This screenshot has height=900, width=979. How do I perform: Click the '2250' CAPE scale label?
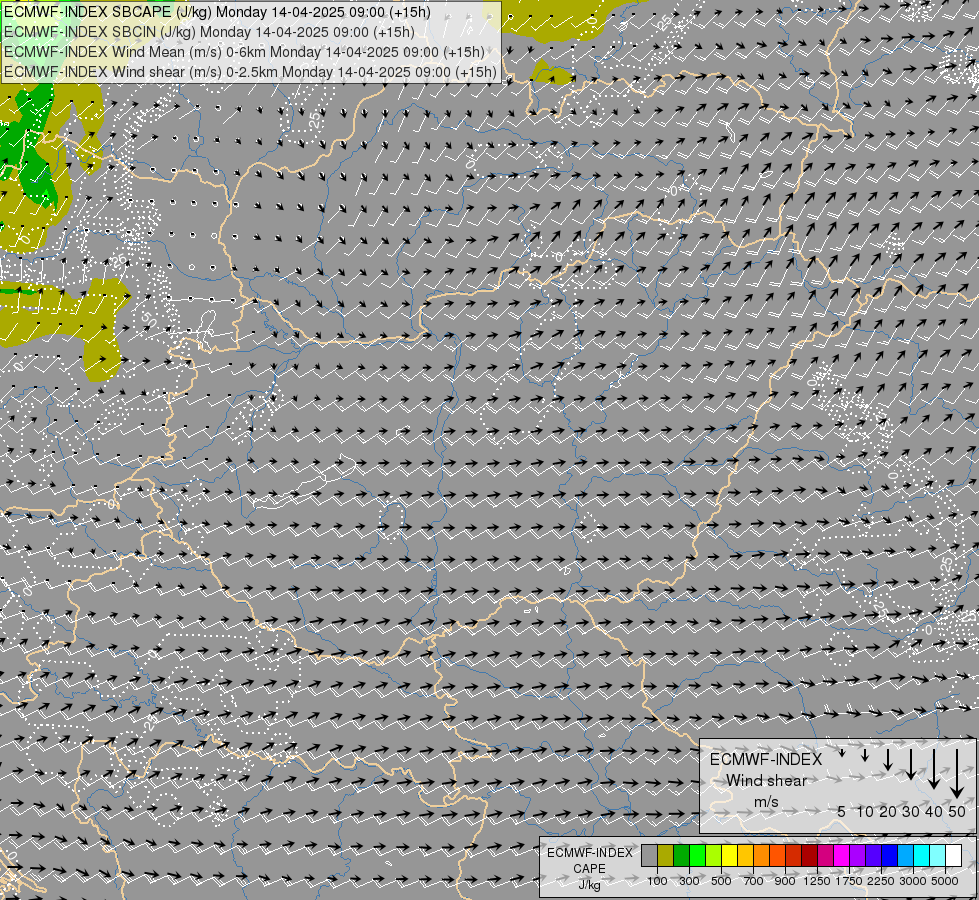(x=881, y=881)
